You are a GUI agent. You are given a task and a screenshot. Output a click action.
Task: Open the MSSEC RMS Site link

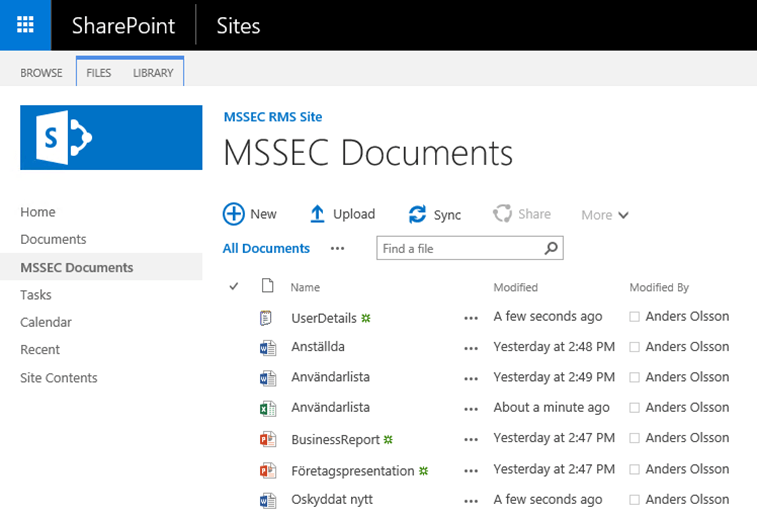(272, 117)
